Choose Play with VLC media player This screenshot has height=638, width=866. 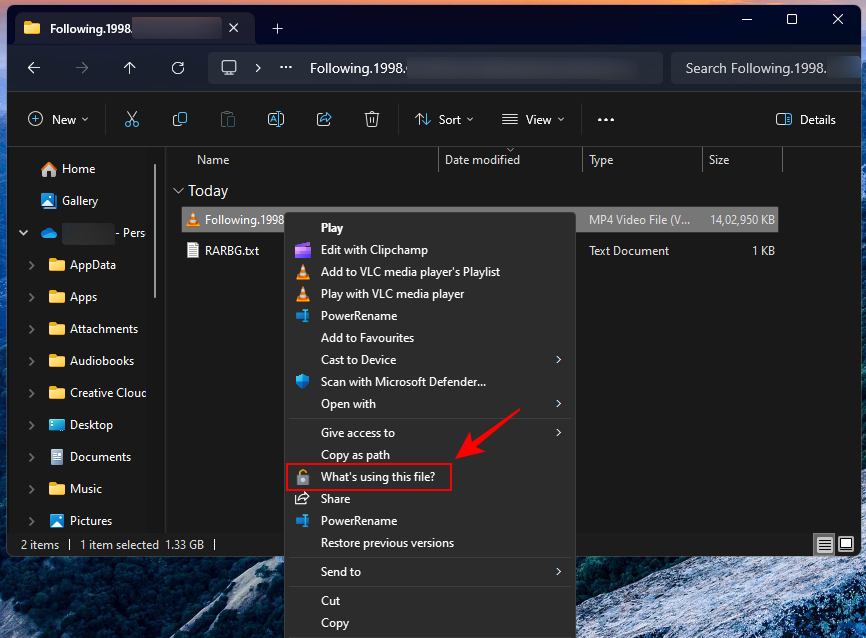pyautogui.click(x=392, y=294)
